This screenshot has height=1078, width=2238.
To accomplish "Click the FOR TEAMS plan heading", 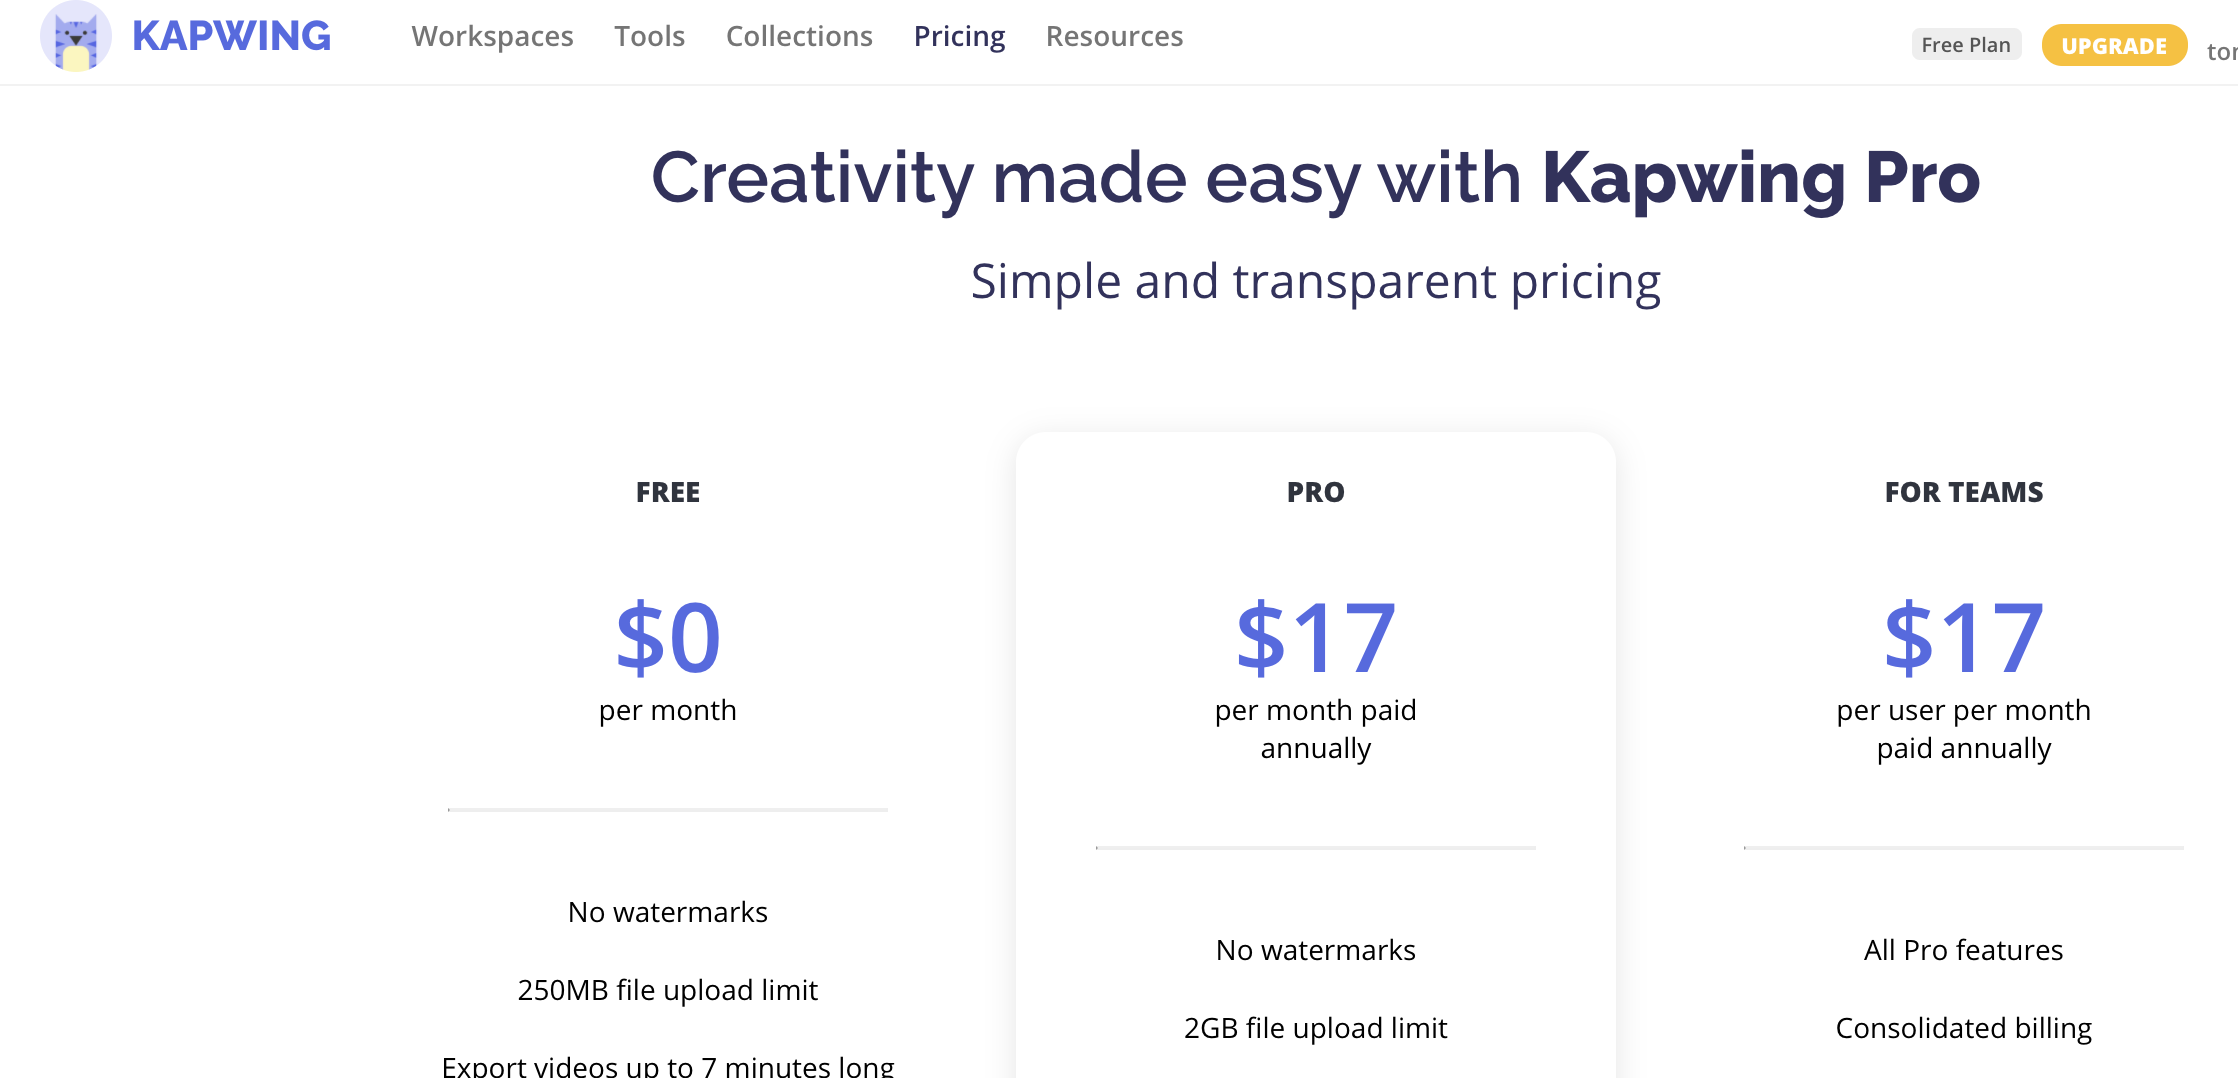I will [x=1964, y=492].
